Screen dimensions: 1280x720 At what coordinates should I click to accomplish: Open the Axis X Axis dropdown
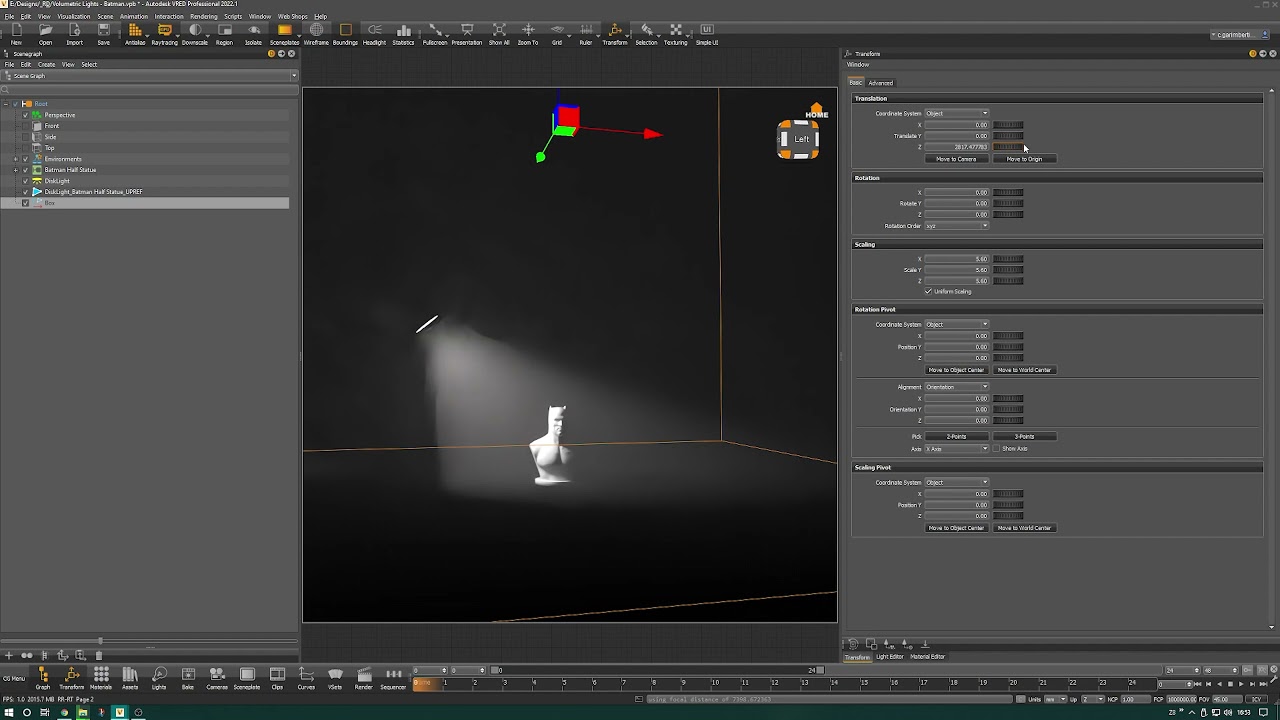[x=957, y=449]
